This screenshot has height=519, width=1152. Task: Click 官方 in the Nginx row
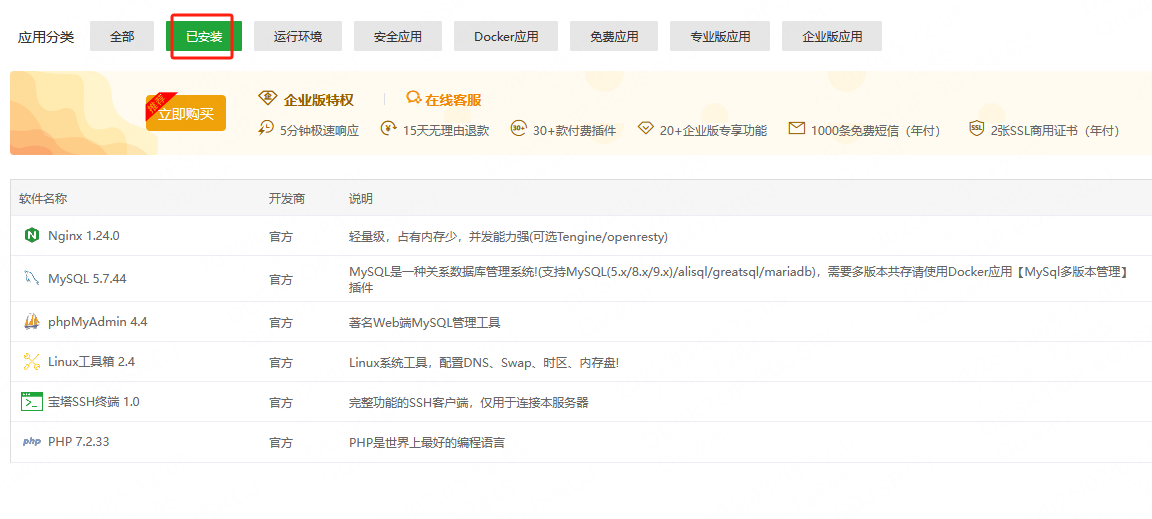(x=281, y=237)
